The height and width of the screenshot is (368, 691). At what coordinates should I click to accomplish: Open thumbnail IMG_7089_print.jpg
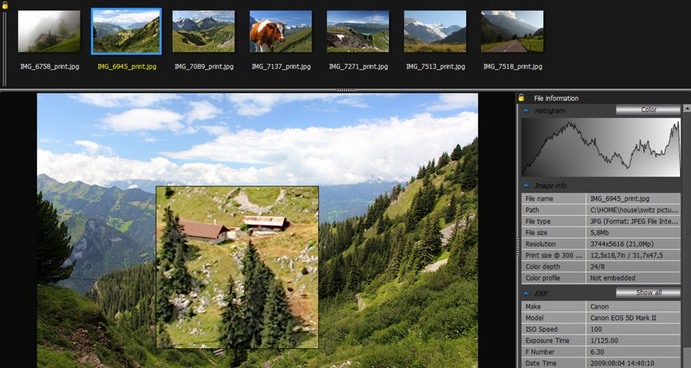point(204,31)
